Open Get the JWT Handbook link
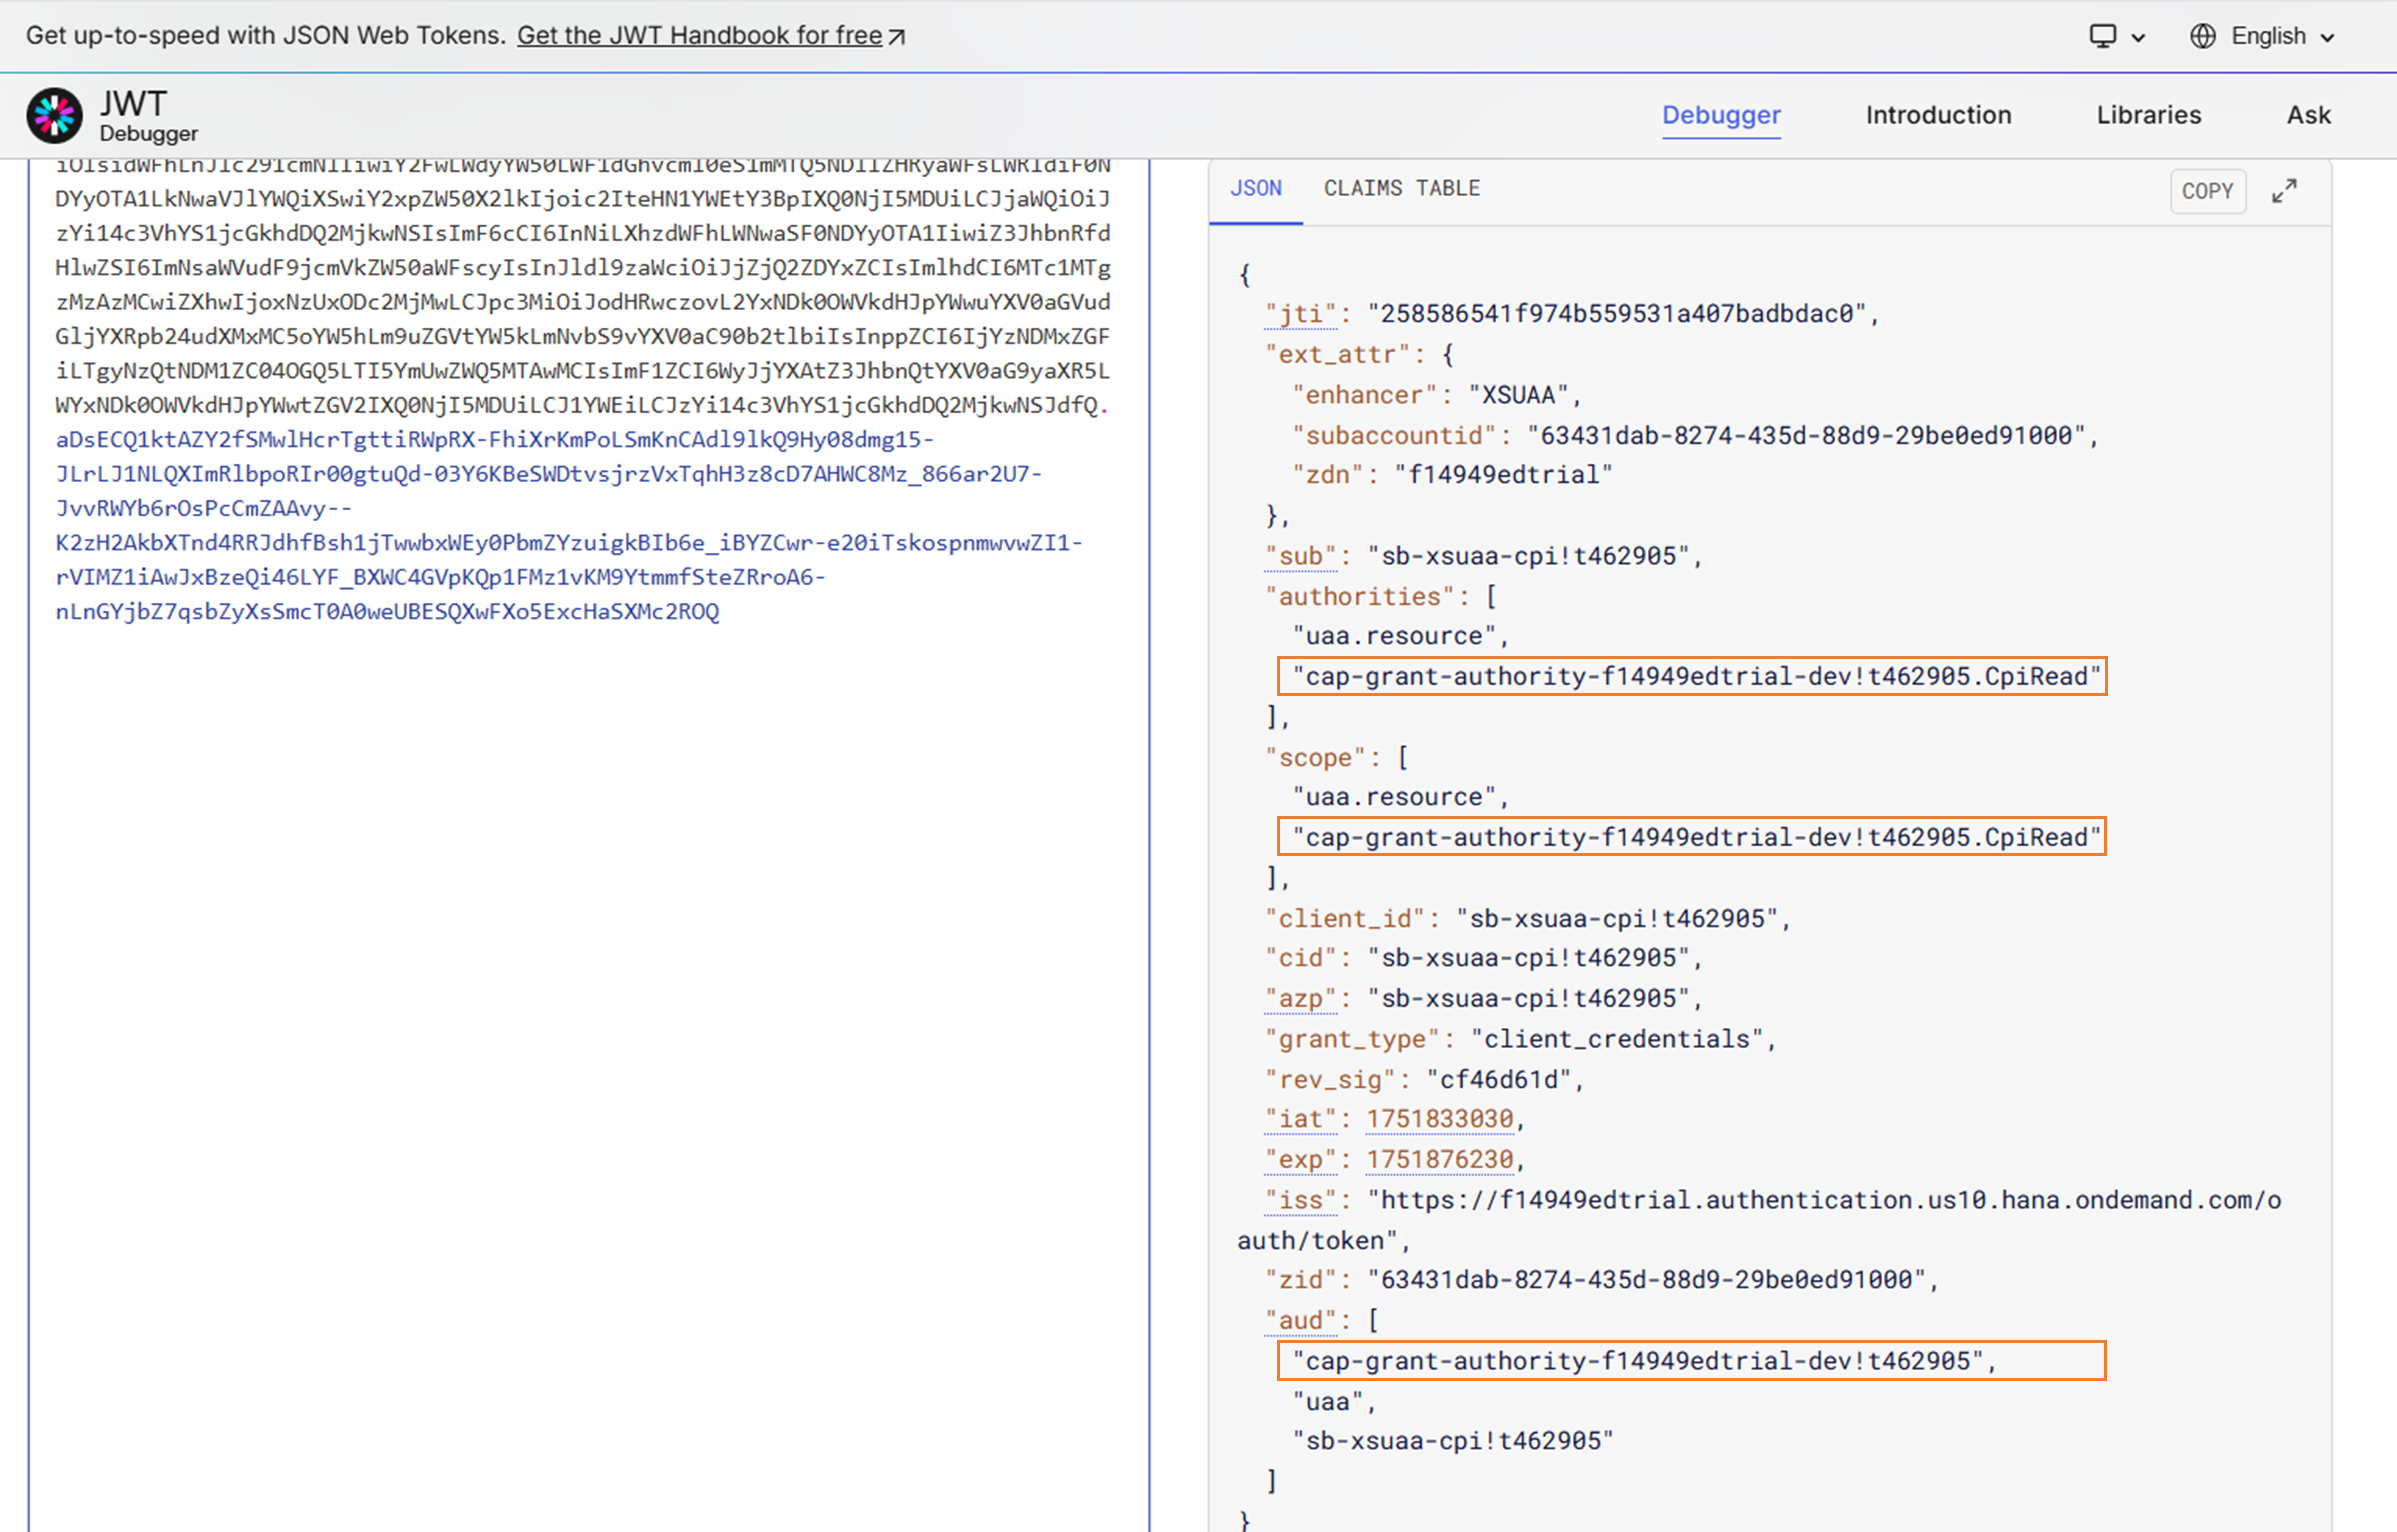Image resolution: width=2397 pixels, height=1532 pixels. click(699, 36)
